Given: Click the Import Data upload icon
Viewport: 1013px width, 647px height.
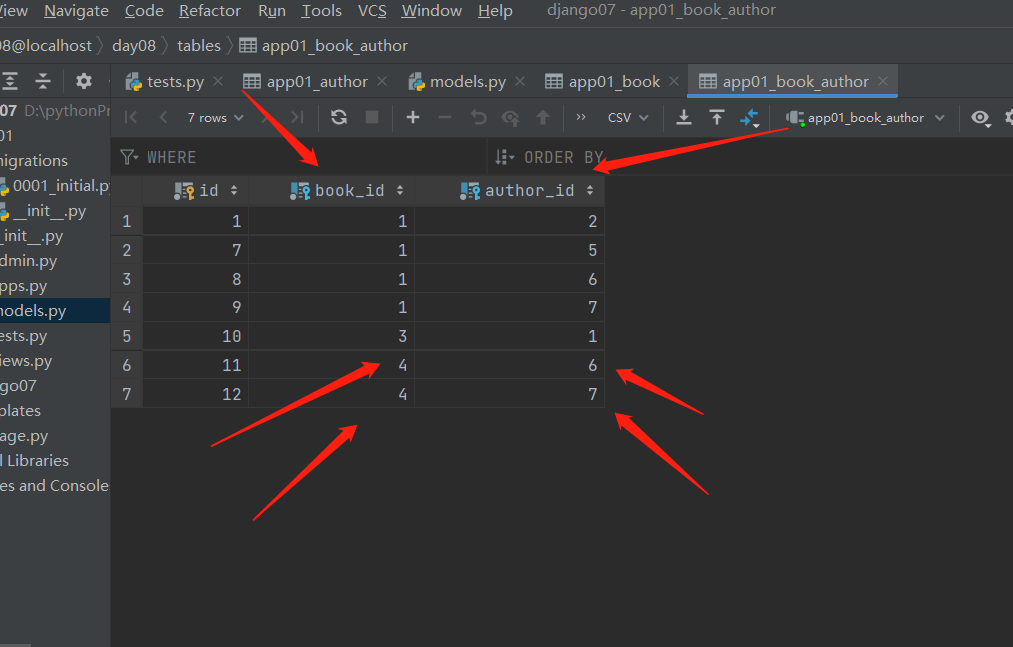Looking at the screenshot, I should (716, 117).
